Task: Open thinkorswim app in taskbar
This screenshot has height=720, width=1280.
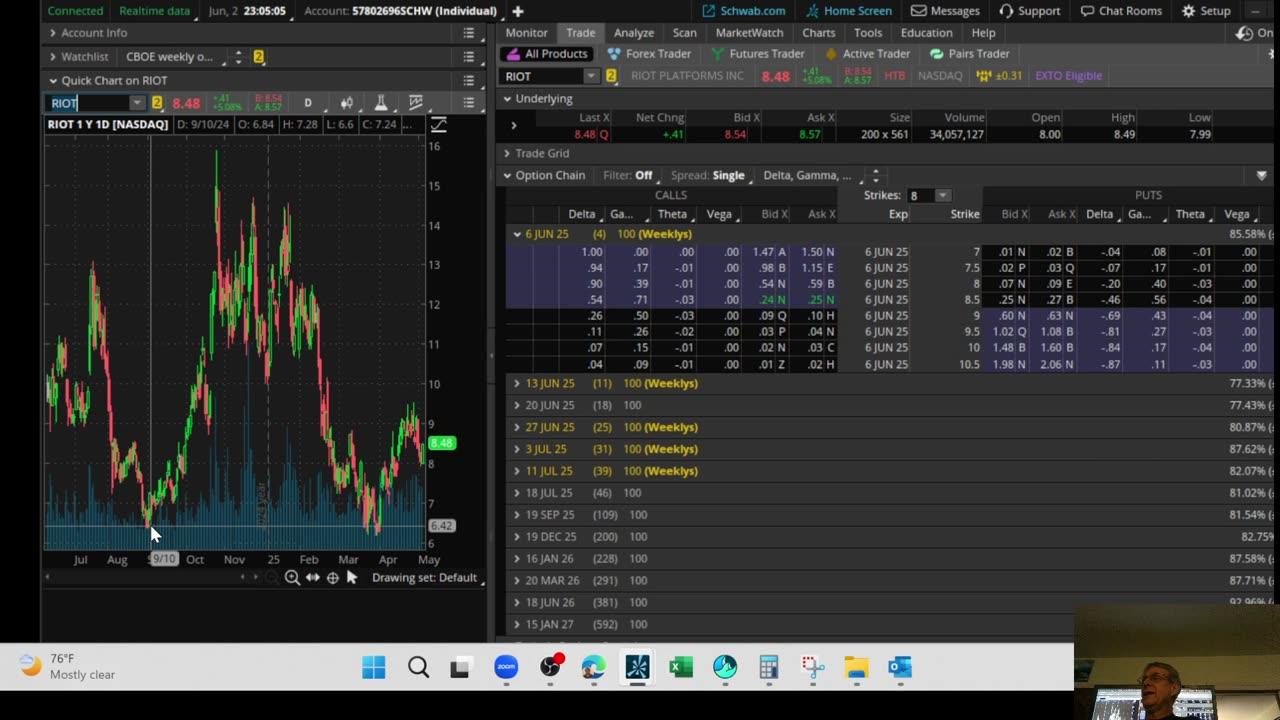Action: click(x=637, y=667)
